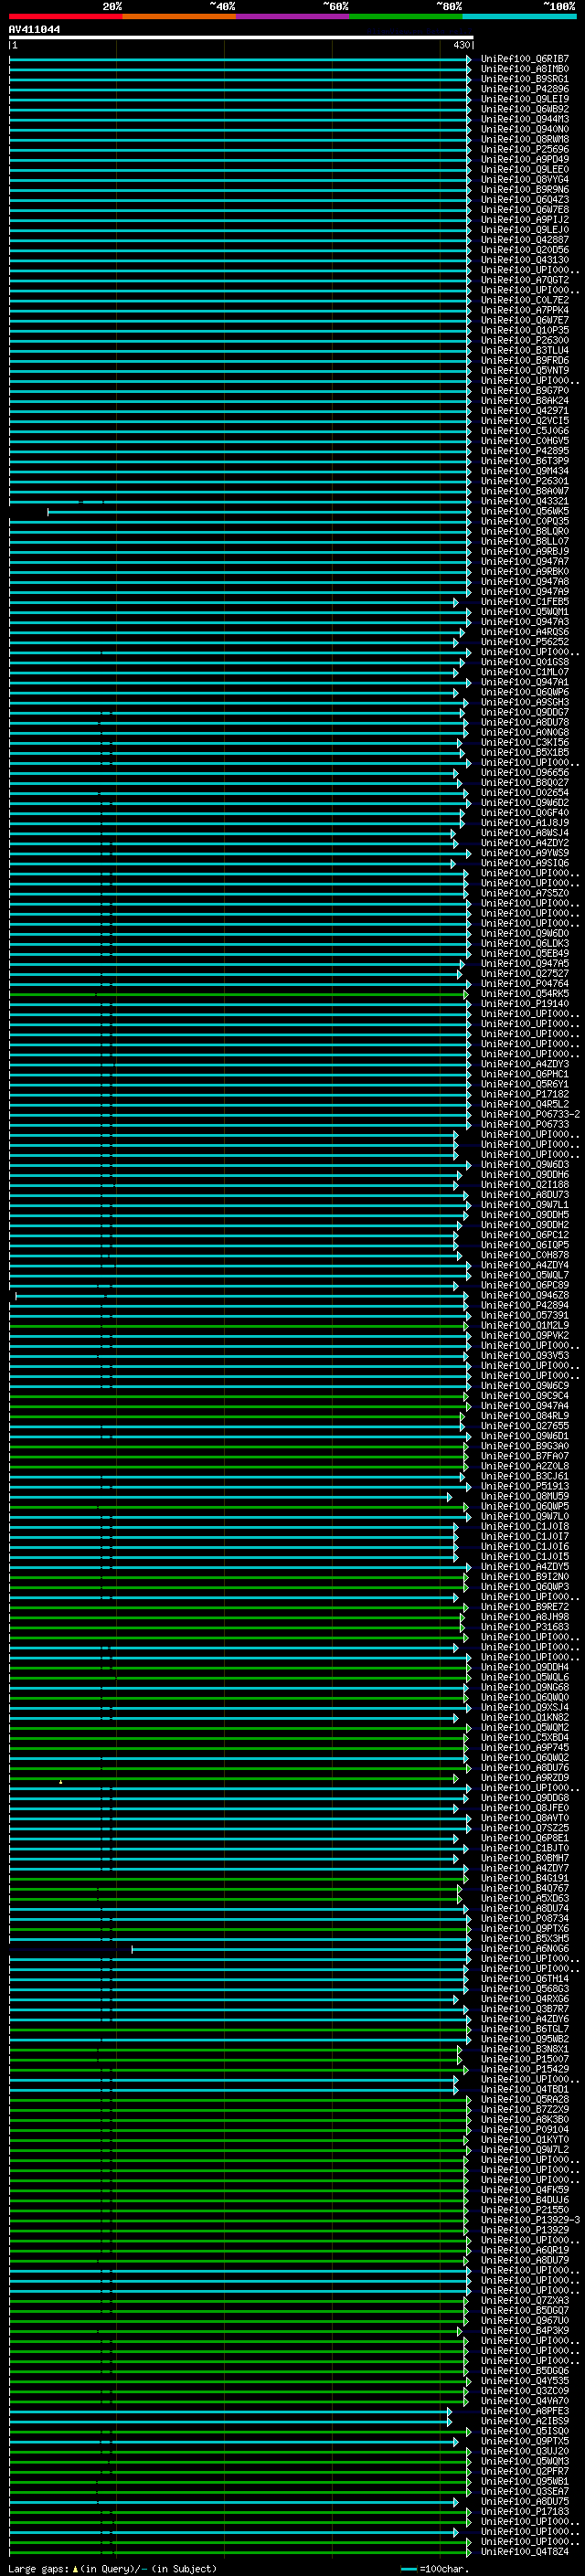The image size is (585, 2576).
Task: Select hit UniRef100_Q42971
Action: tap(524, 411)
